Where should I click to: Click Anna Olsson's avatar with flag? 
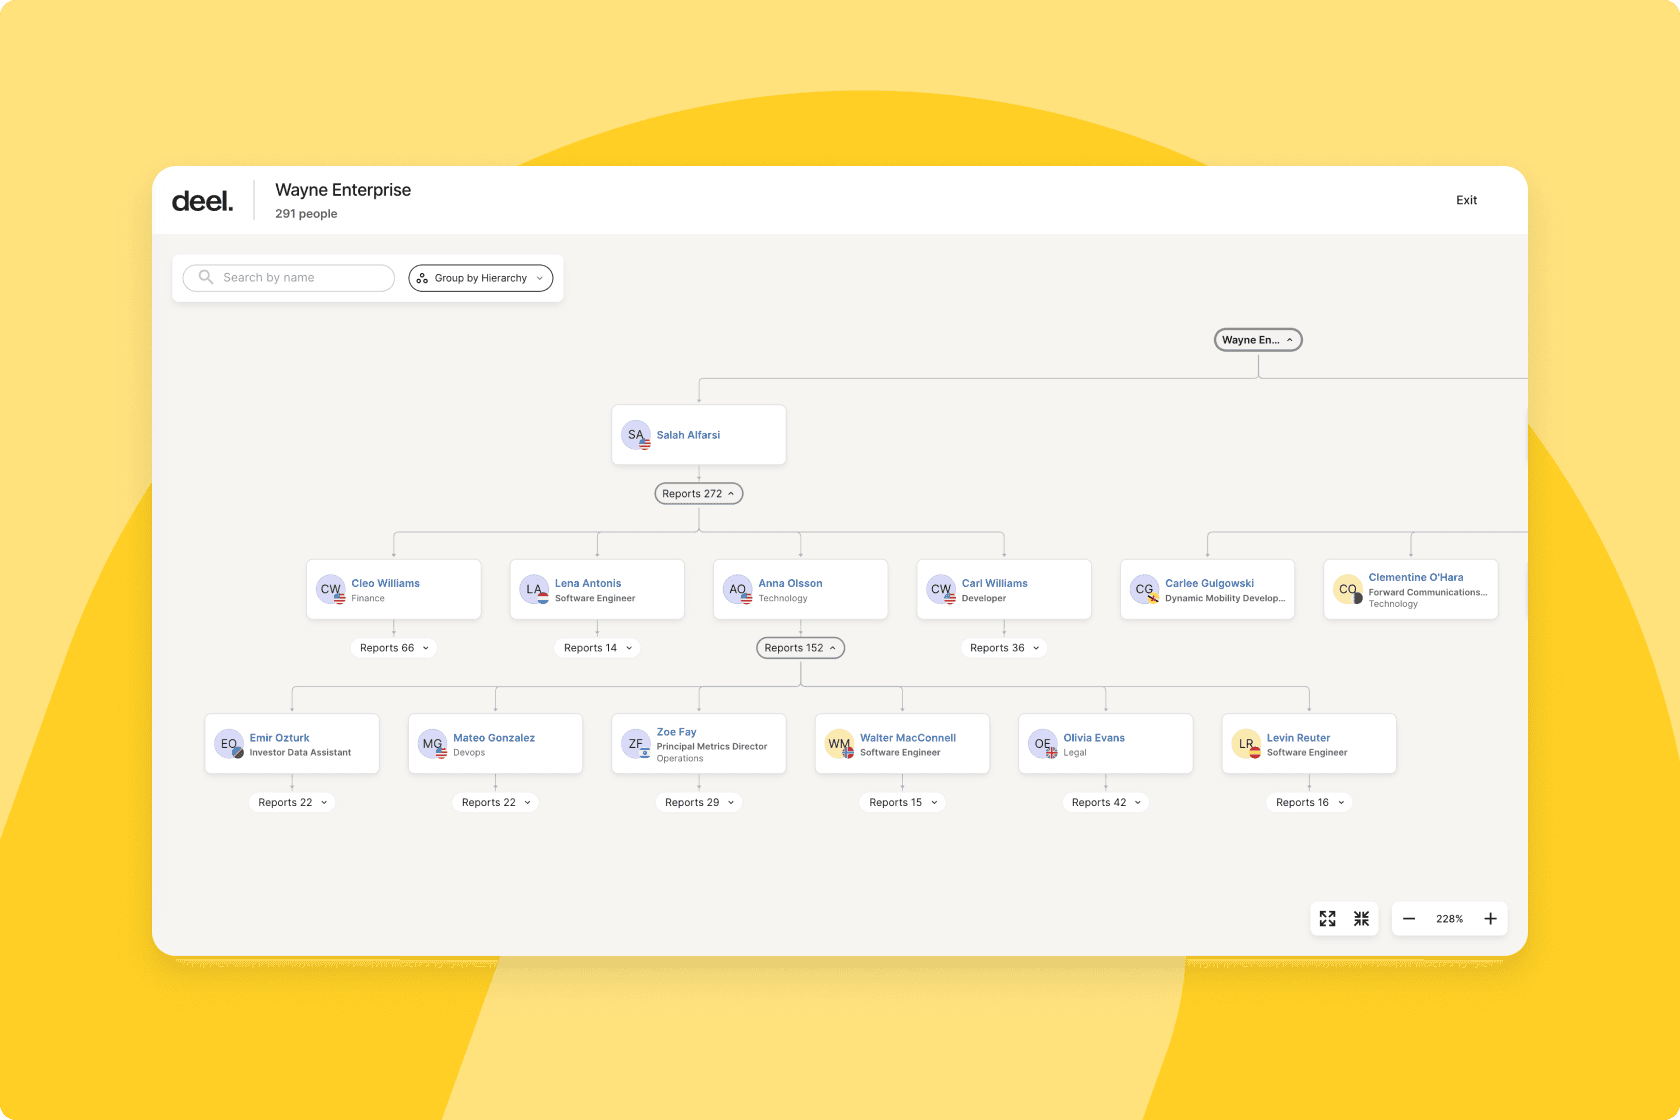(x=737, y=590)
